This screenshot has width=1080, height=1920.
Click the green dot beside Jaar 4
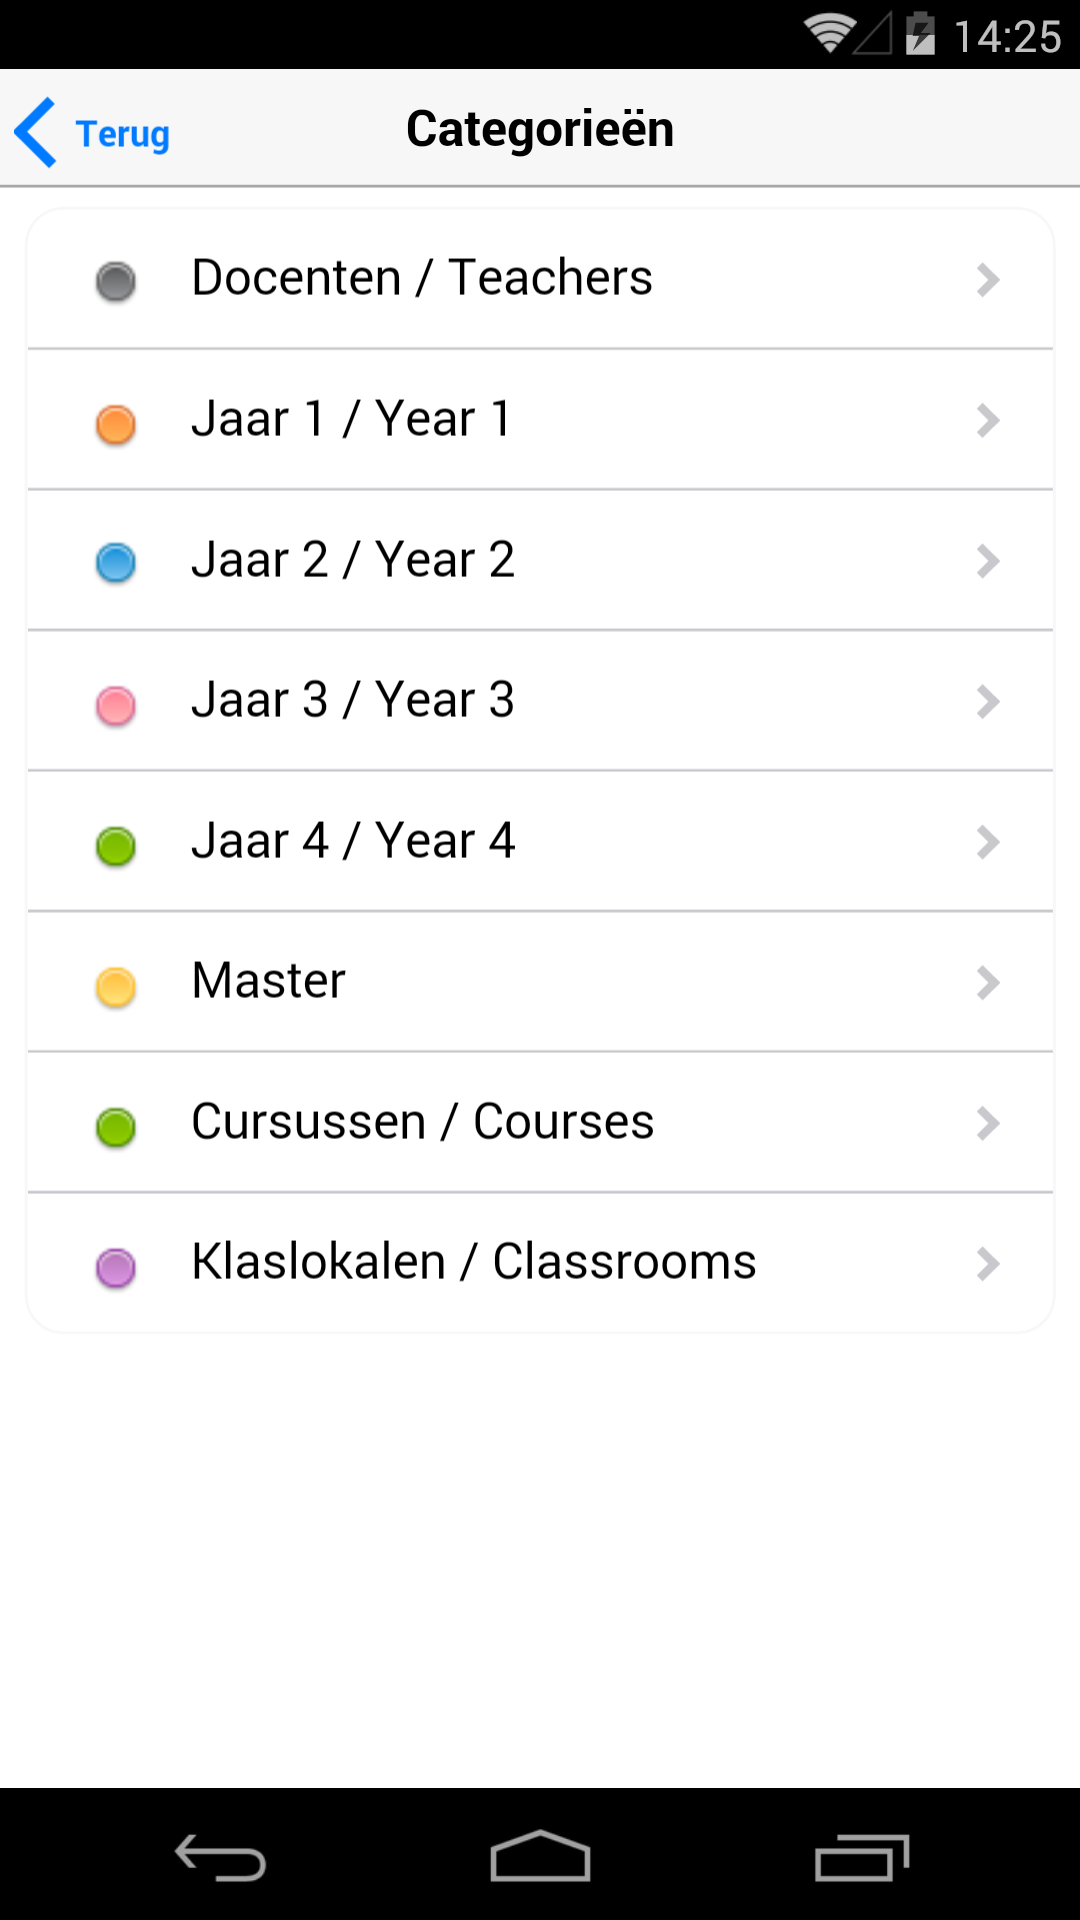116,846
